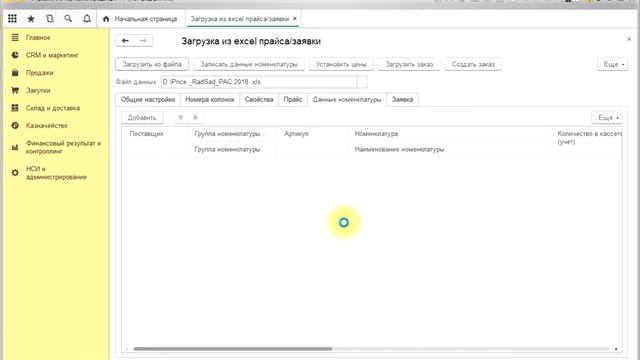Select Номера колонок tab
Screen dimensions: 640x360
[210, 100]
